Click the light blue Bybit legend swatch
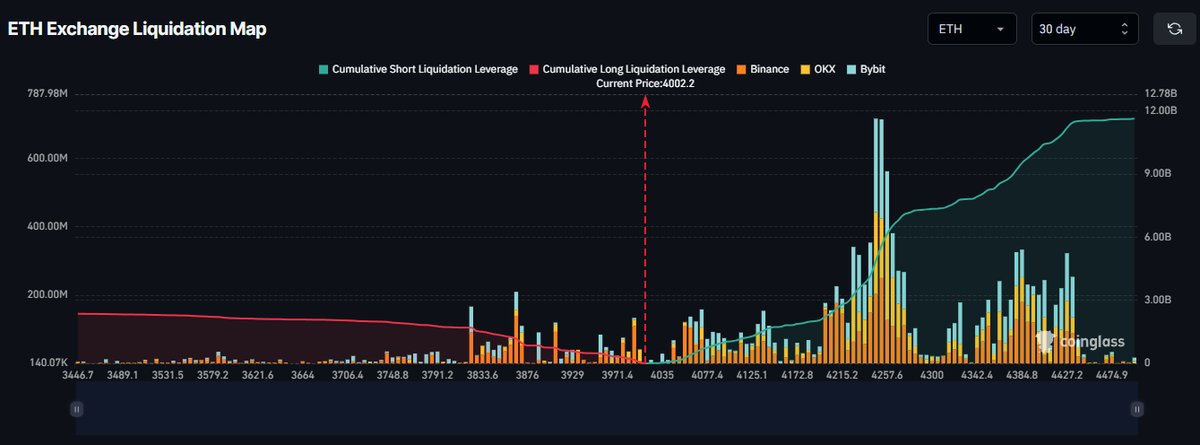 pos(850,69)
